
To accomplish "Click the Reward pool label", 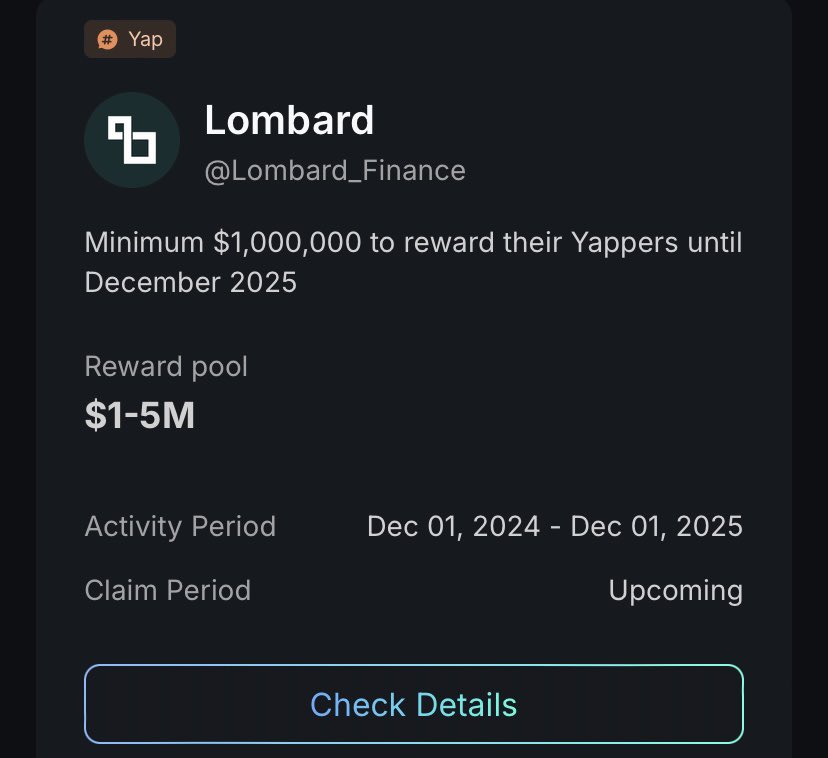I will 166,367.
